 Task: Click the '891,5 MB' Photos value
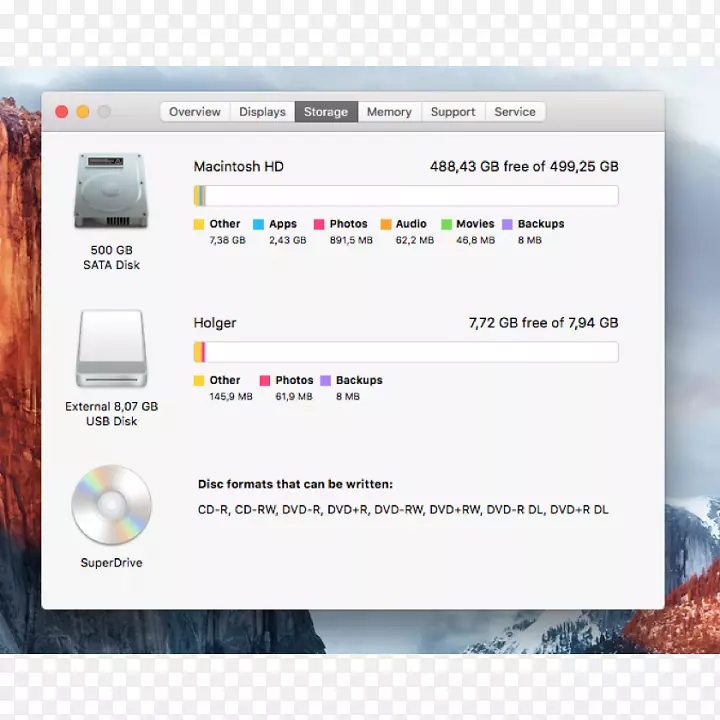tap(351, 240)
